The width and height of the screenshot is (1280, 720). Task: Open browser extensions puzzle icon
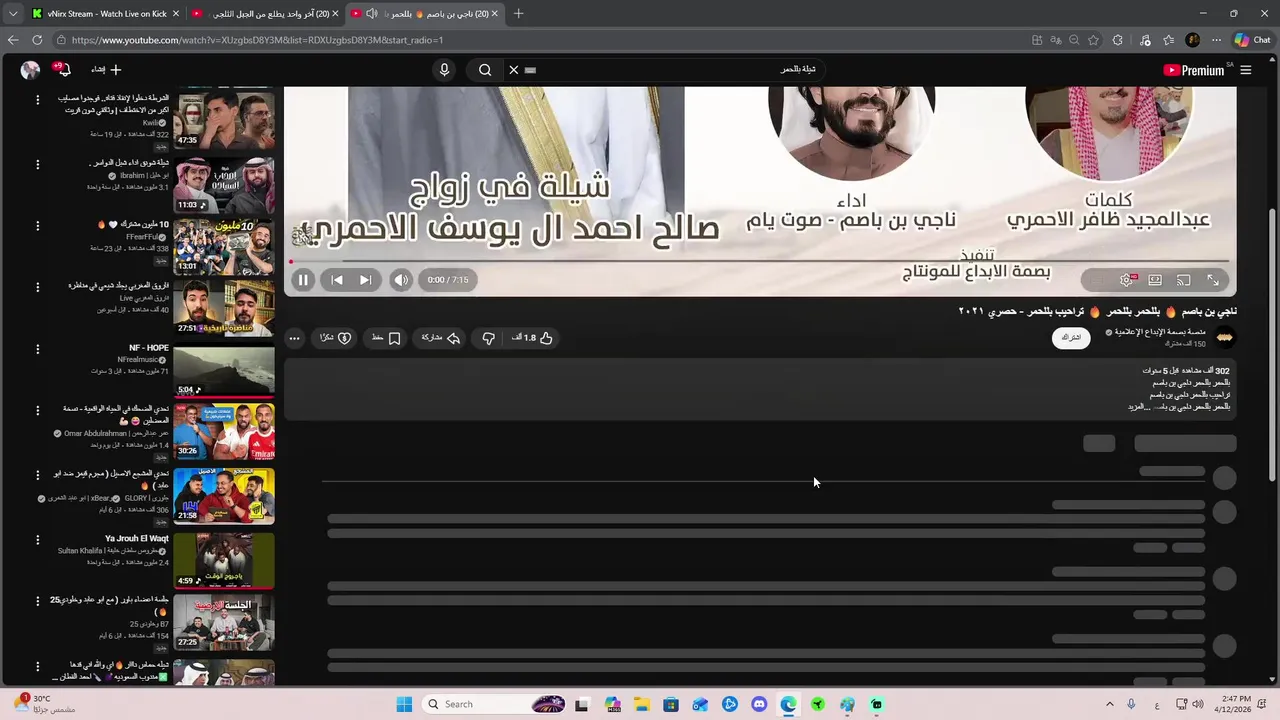click(1118, 40)
